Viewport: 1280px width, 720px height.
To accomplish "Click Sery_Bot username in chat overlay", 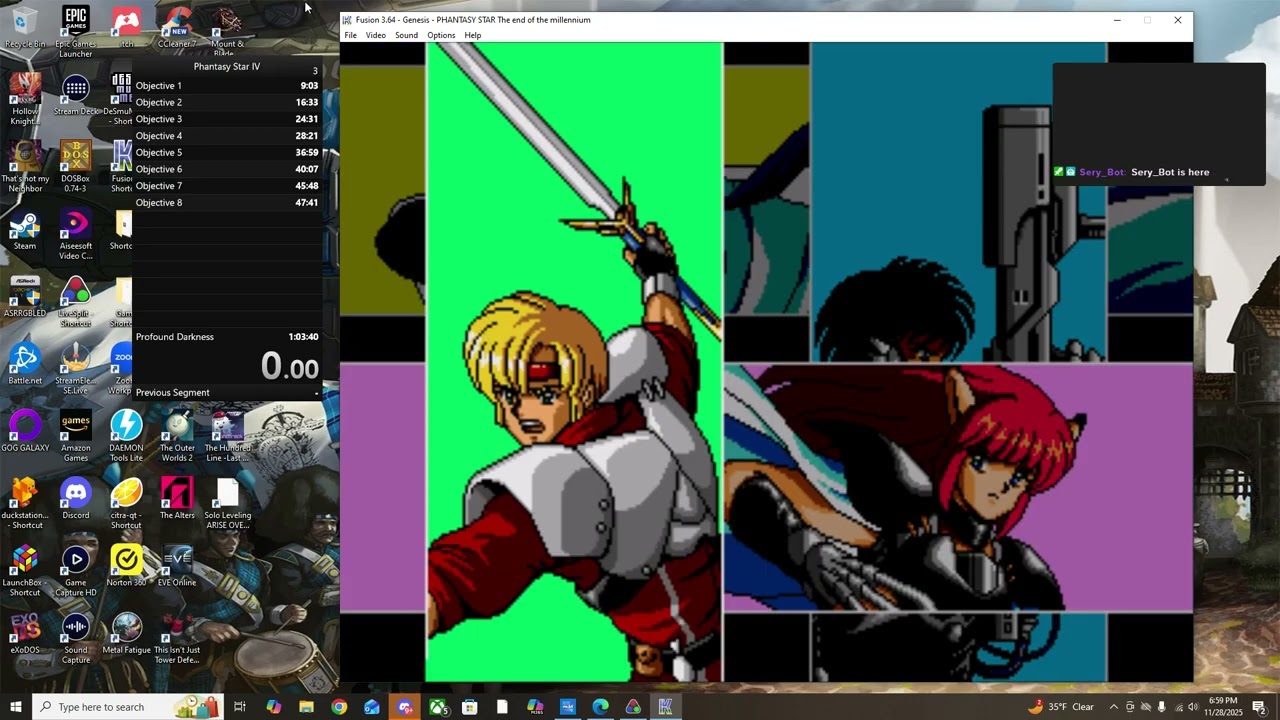I will [x=1102, y=172].
